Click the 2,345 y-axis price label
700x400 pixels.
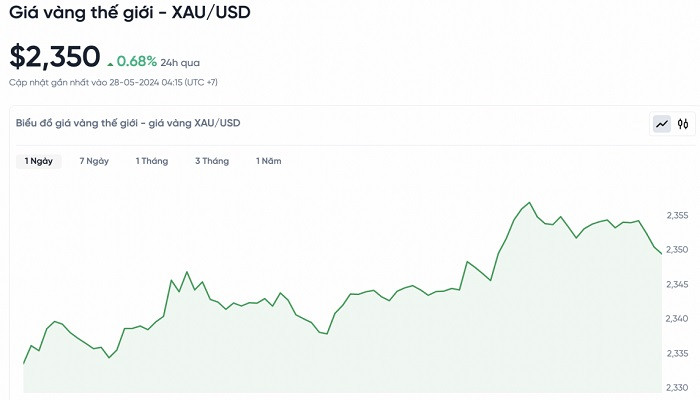[x=677, y=284]
